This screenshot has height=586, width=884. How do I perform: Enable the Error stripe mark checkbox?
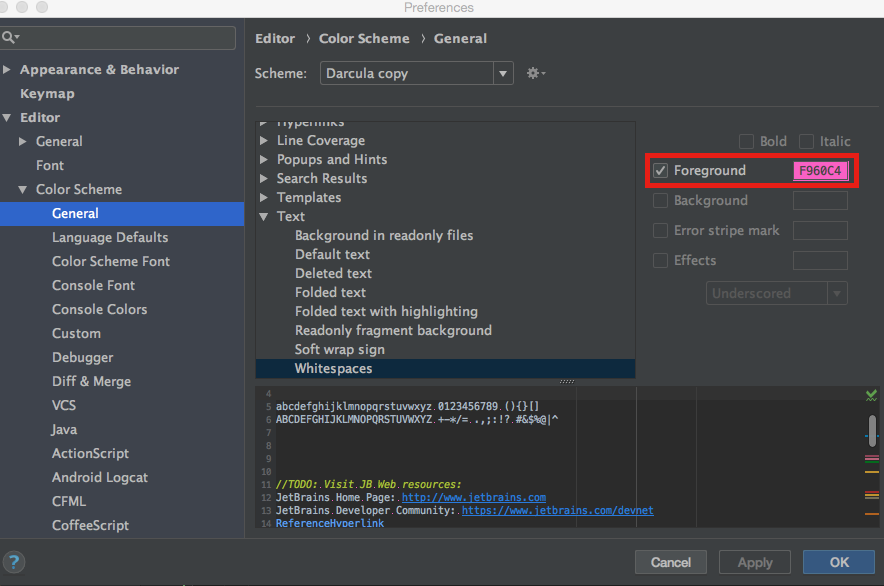tap(660, 230)
